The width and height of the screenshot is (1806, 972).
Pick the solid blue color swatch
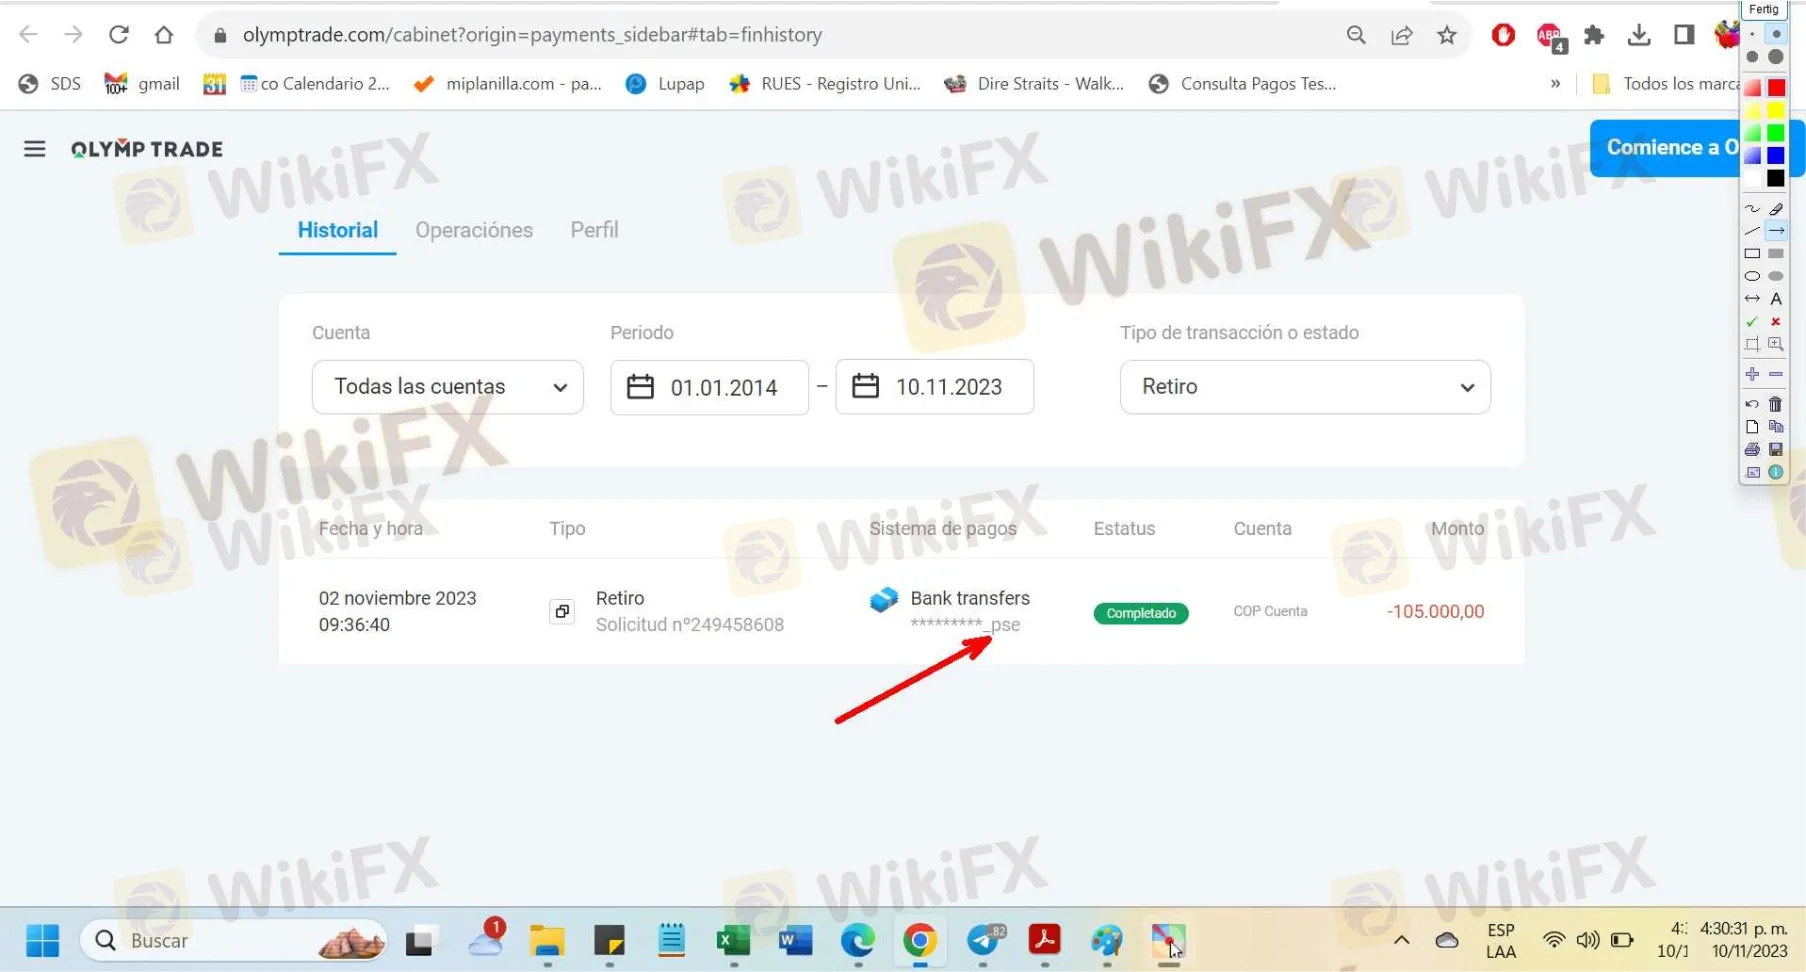pyautogui.click(x=1776, y=156)
